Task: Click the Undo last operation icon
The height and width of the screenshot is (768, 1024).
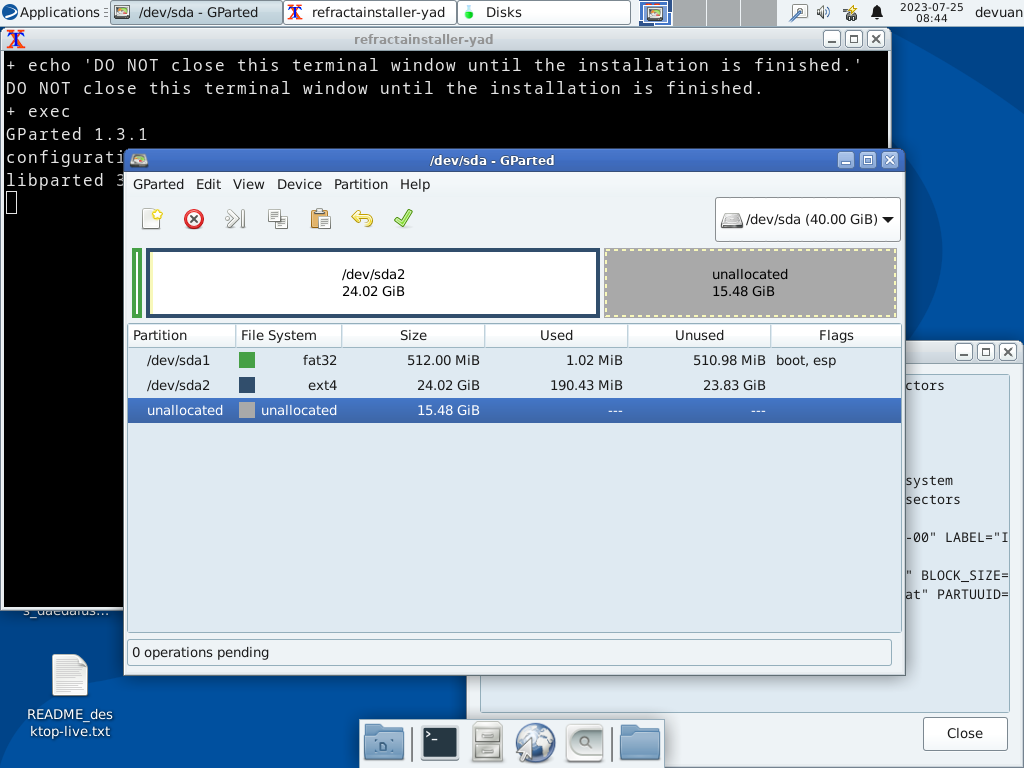Action: coord(362,219)
